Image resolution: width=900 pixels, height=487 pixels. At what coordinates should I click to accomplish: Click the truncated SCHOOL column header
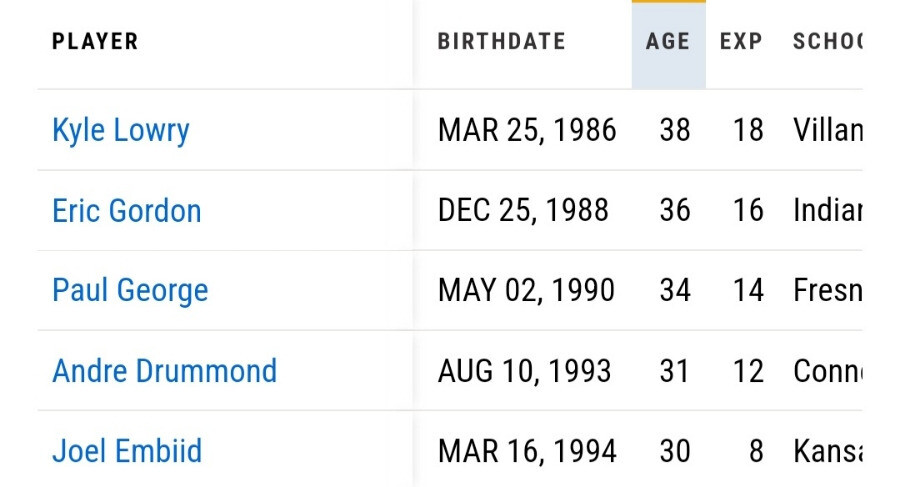[x=826, y=42]
